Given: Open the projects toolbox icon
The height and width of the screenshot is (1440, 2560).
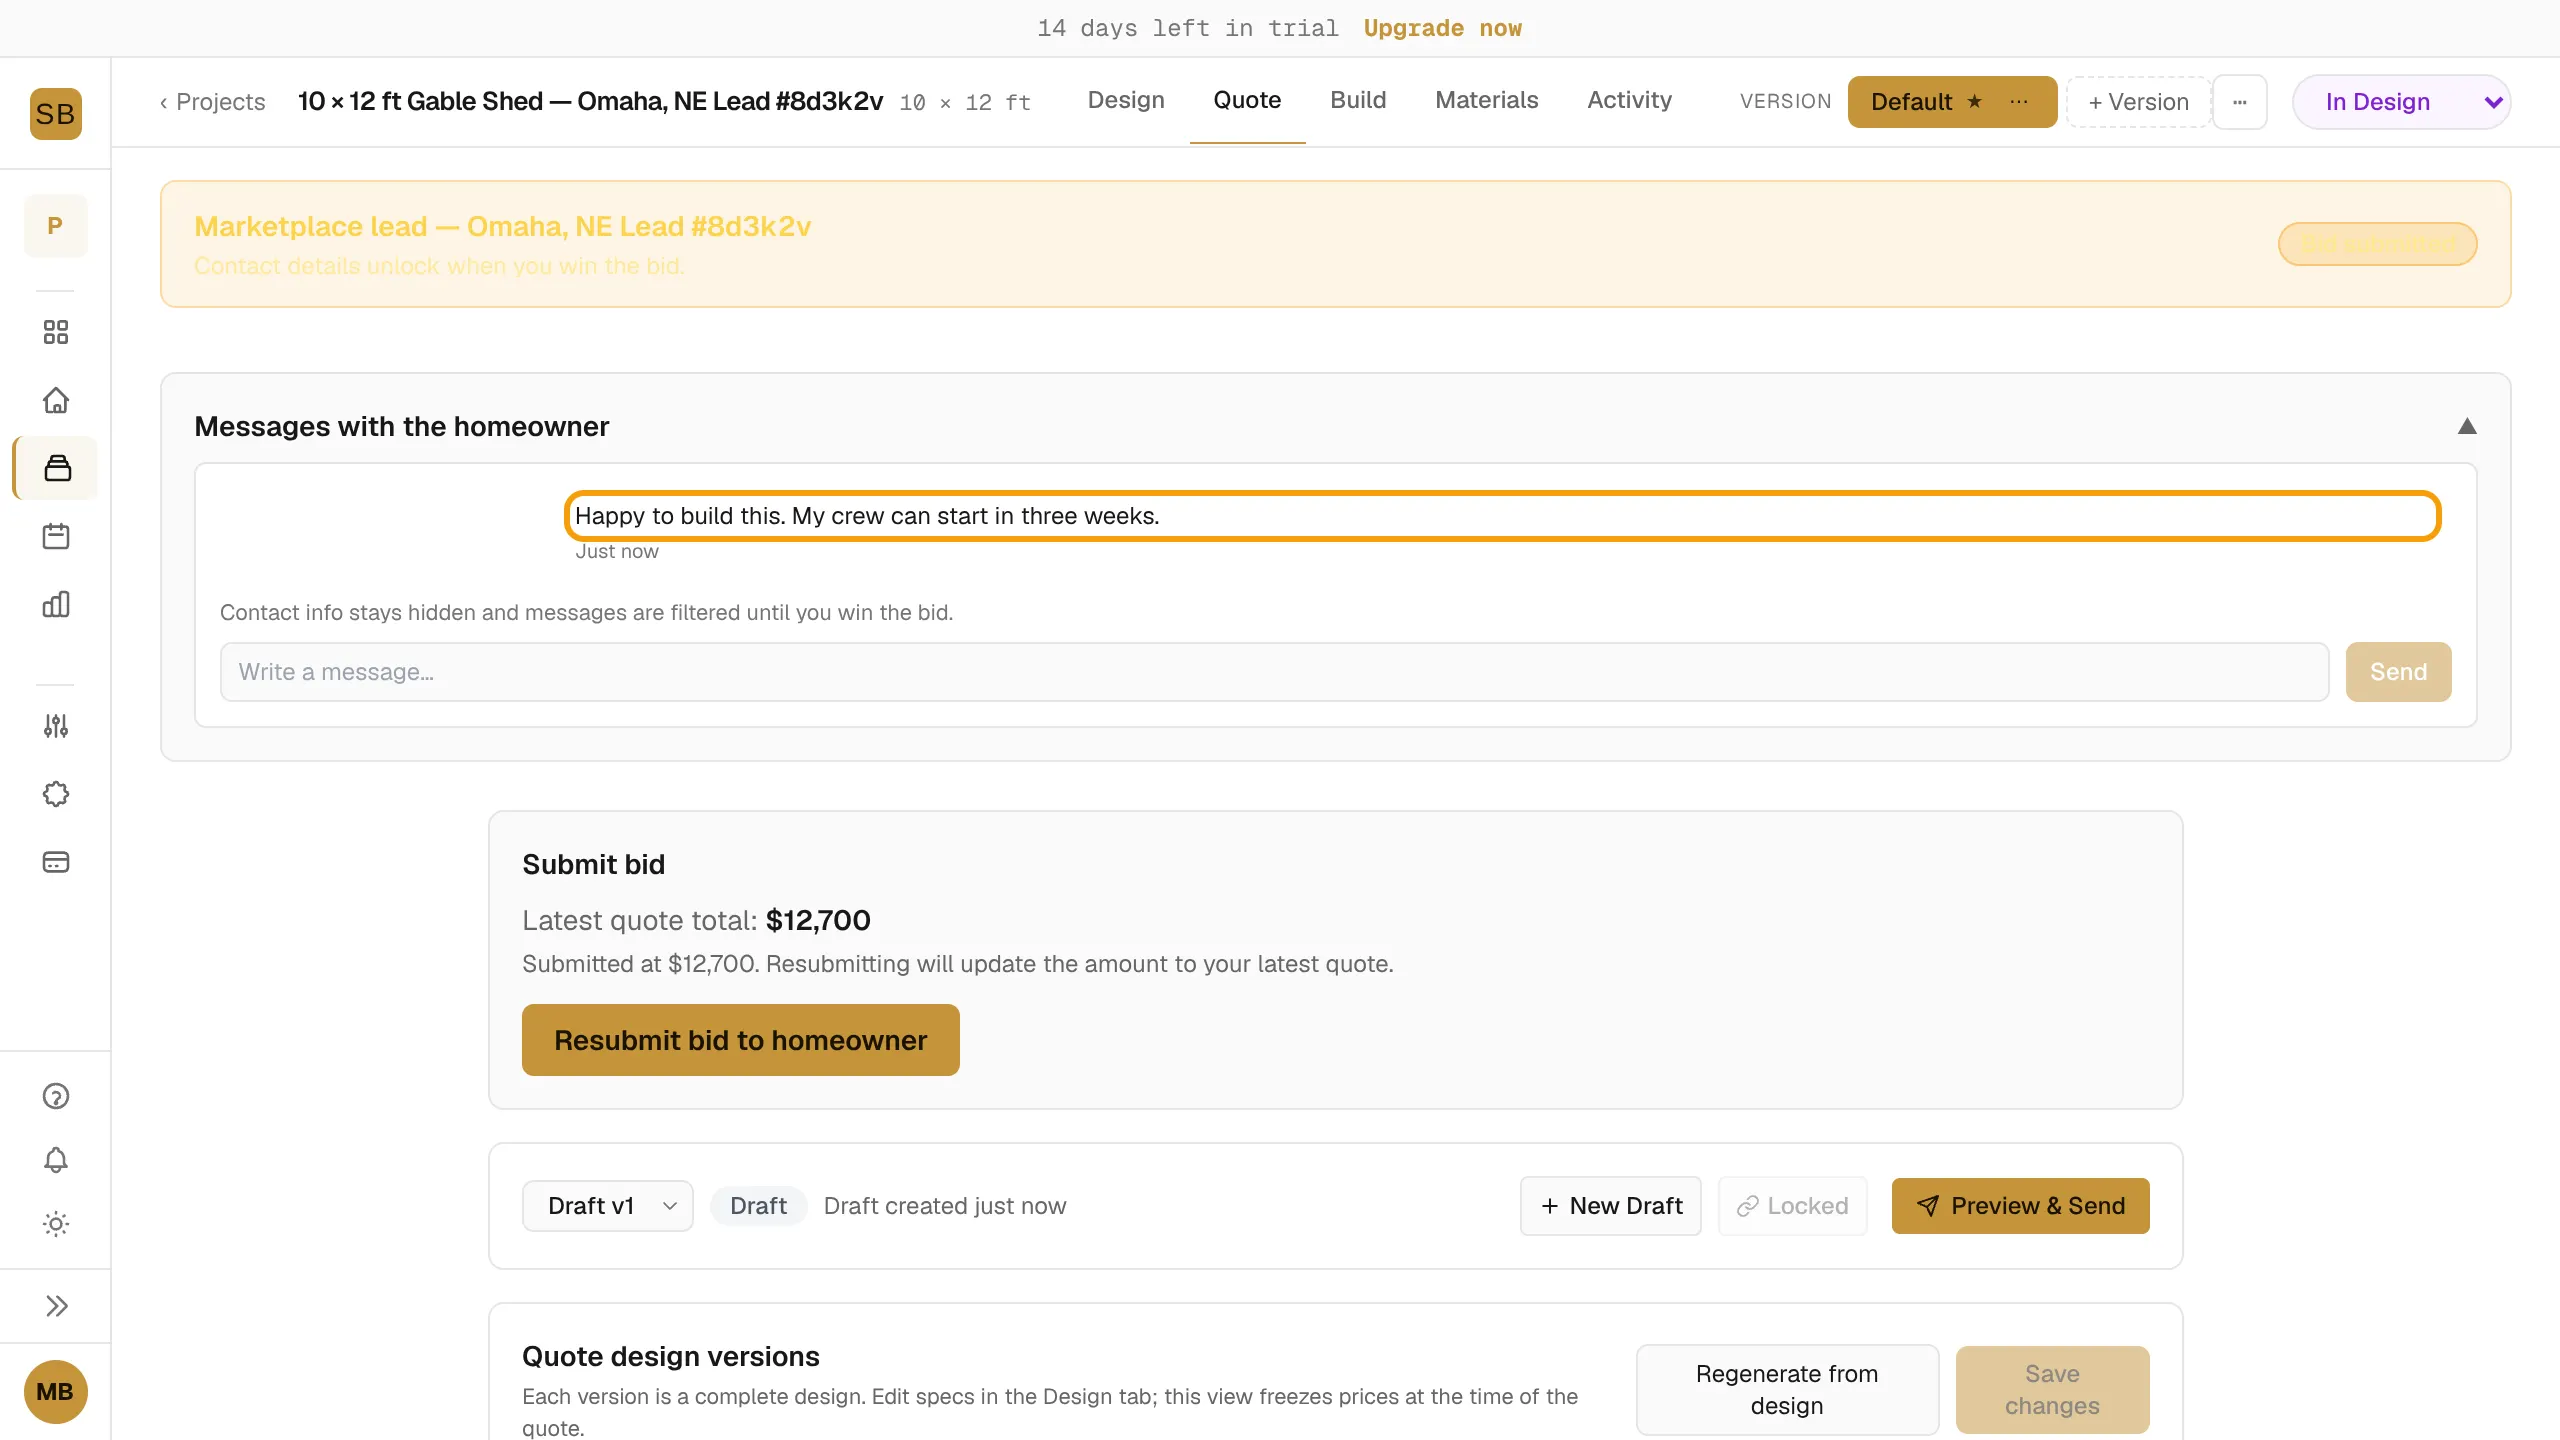Looking at the screenshot, I should click(57, 468).
